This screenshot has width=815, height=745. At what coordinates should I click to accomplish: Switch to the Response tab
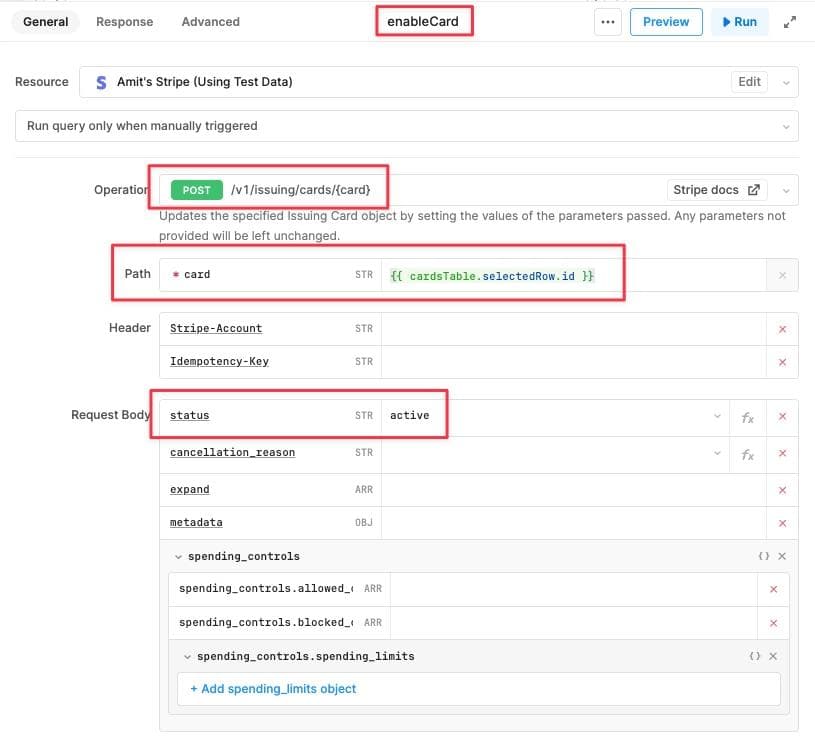pyautogui.click(x=124, y=21)
